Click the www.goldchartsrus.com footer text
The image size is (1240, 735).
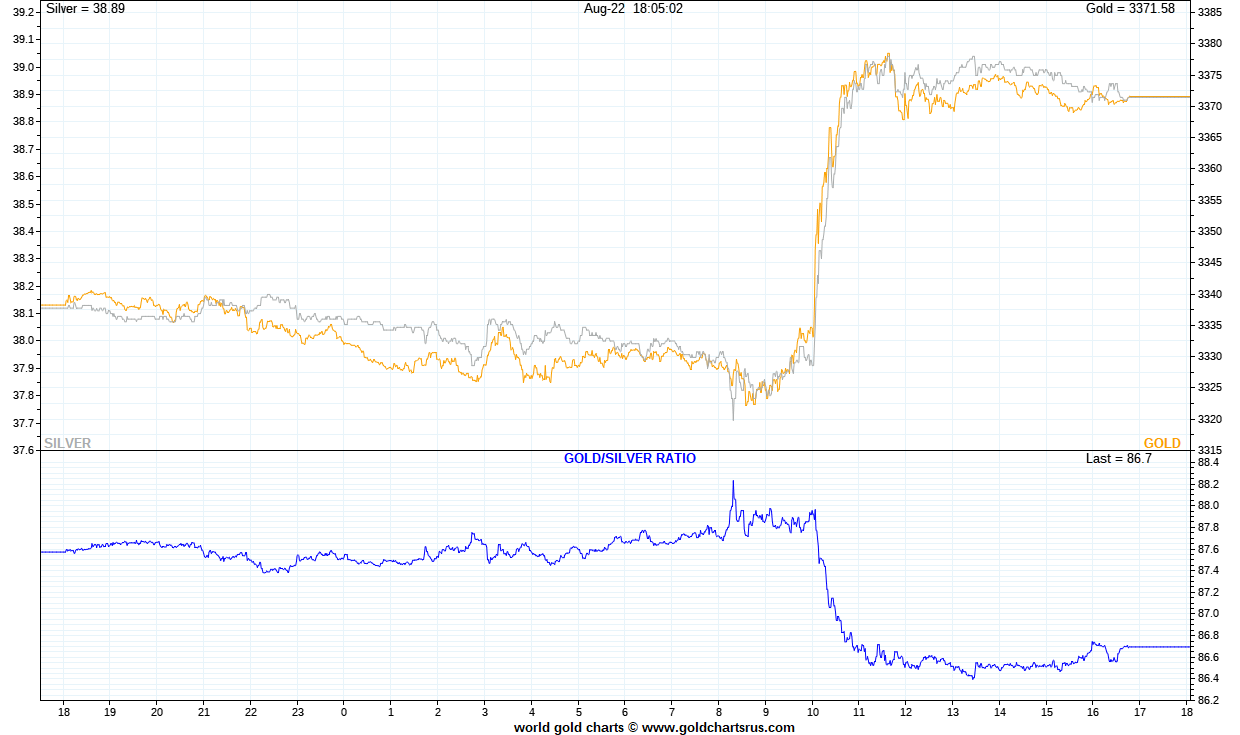click(x=718, y=727)
